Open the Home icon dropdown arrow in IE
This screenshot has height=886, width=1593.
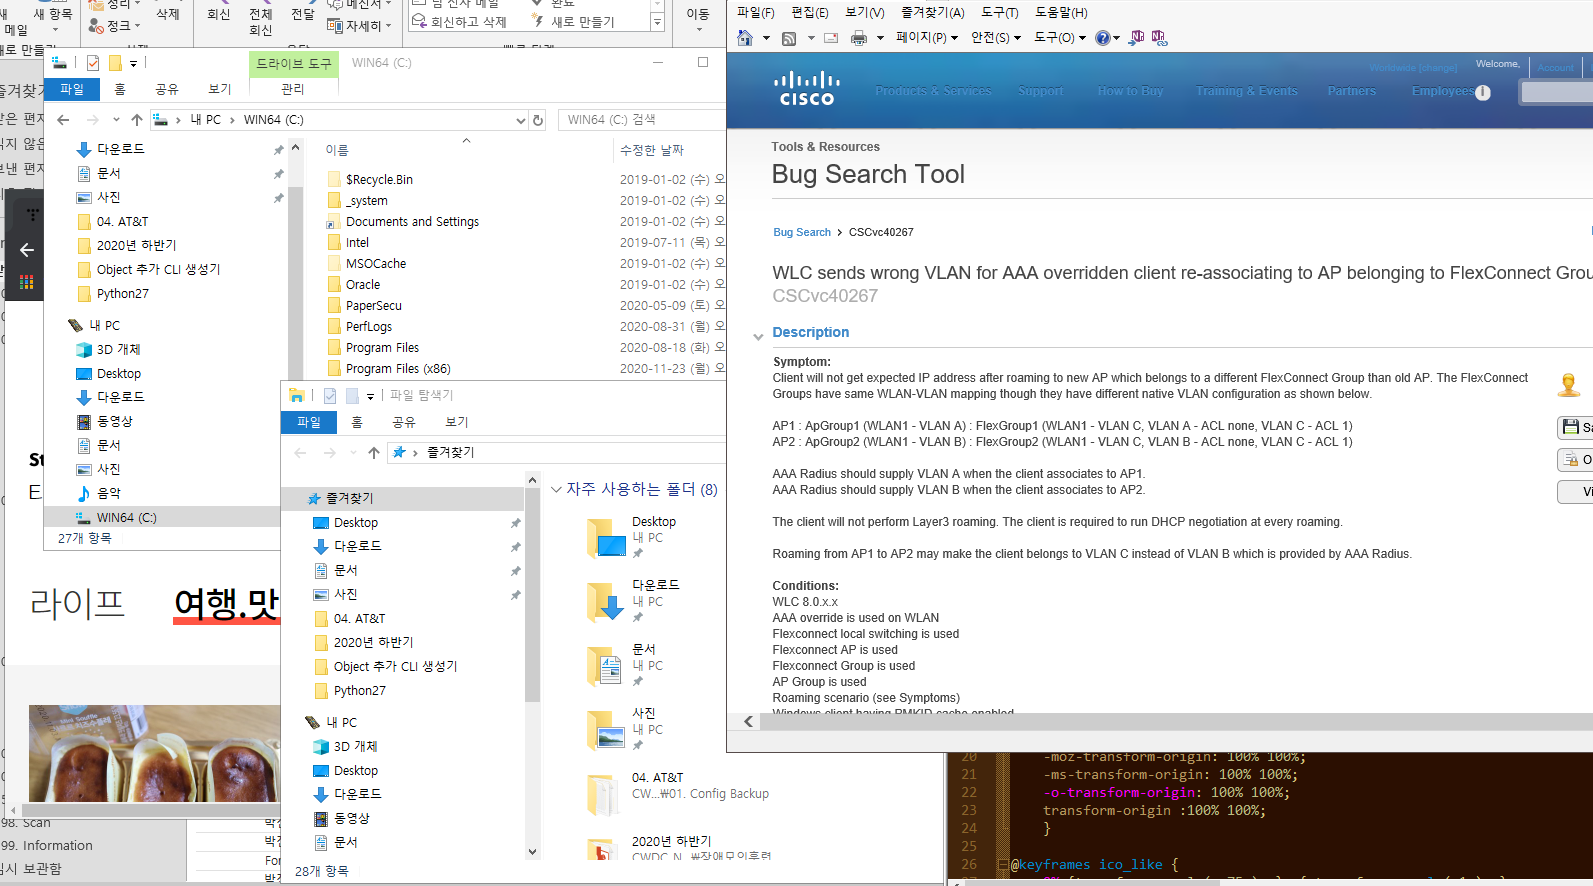(766, 38)
